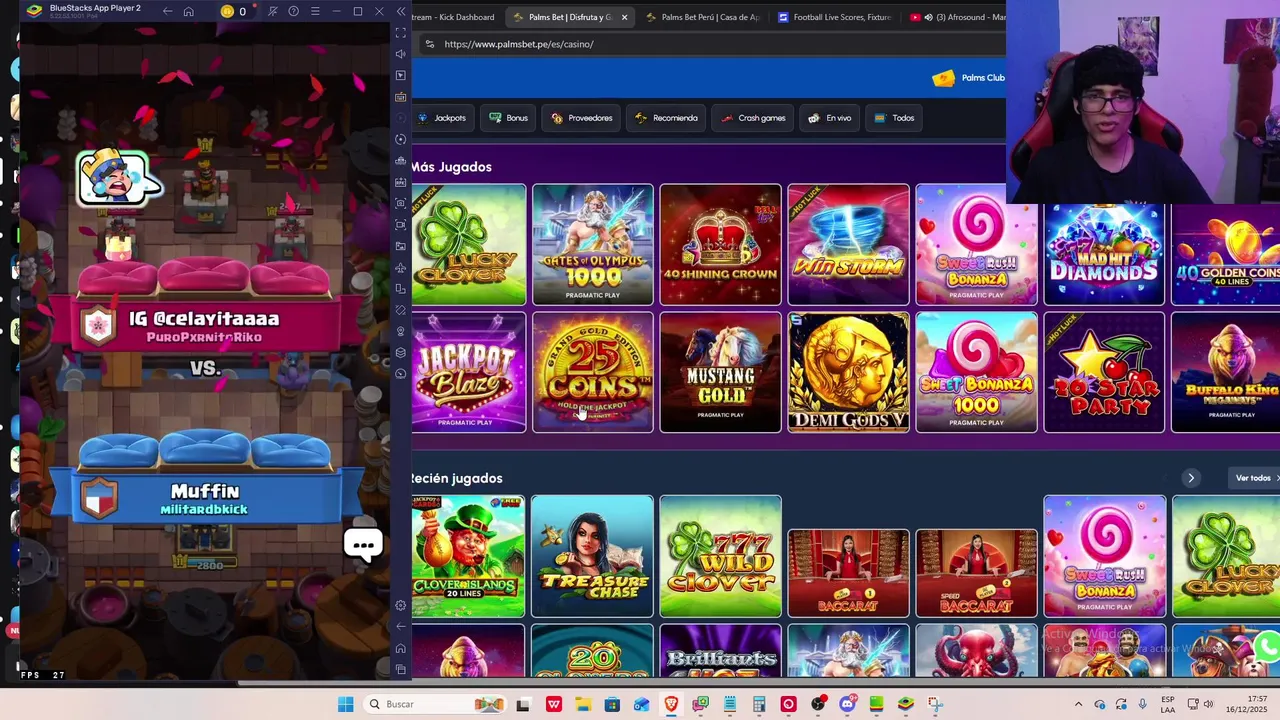1280x720 pixels.
Task: Open media folder icon in sidebar
Action: pyautogui.click(x=401, y=246)
